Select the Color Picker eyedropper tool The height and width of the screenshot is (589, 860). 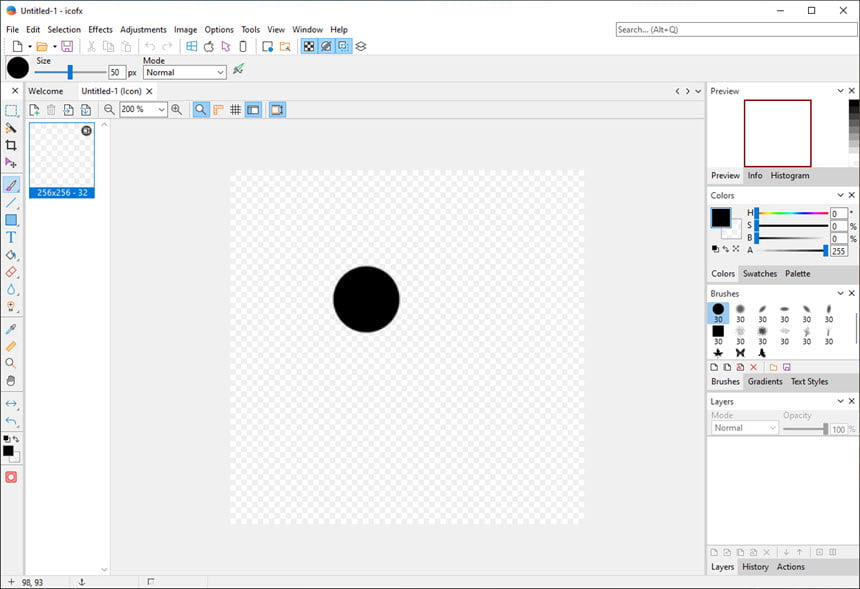point(11,329)
